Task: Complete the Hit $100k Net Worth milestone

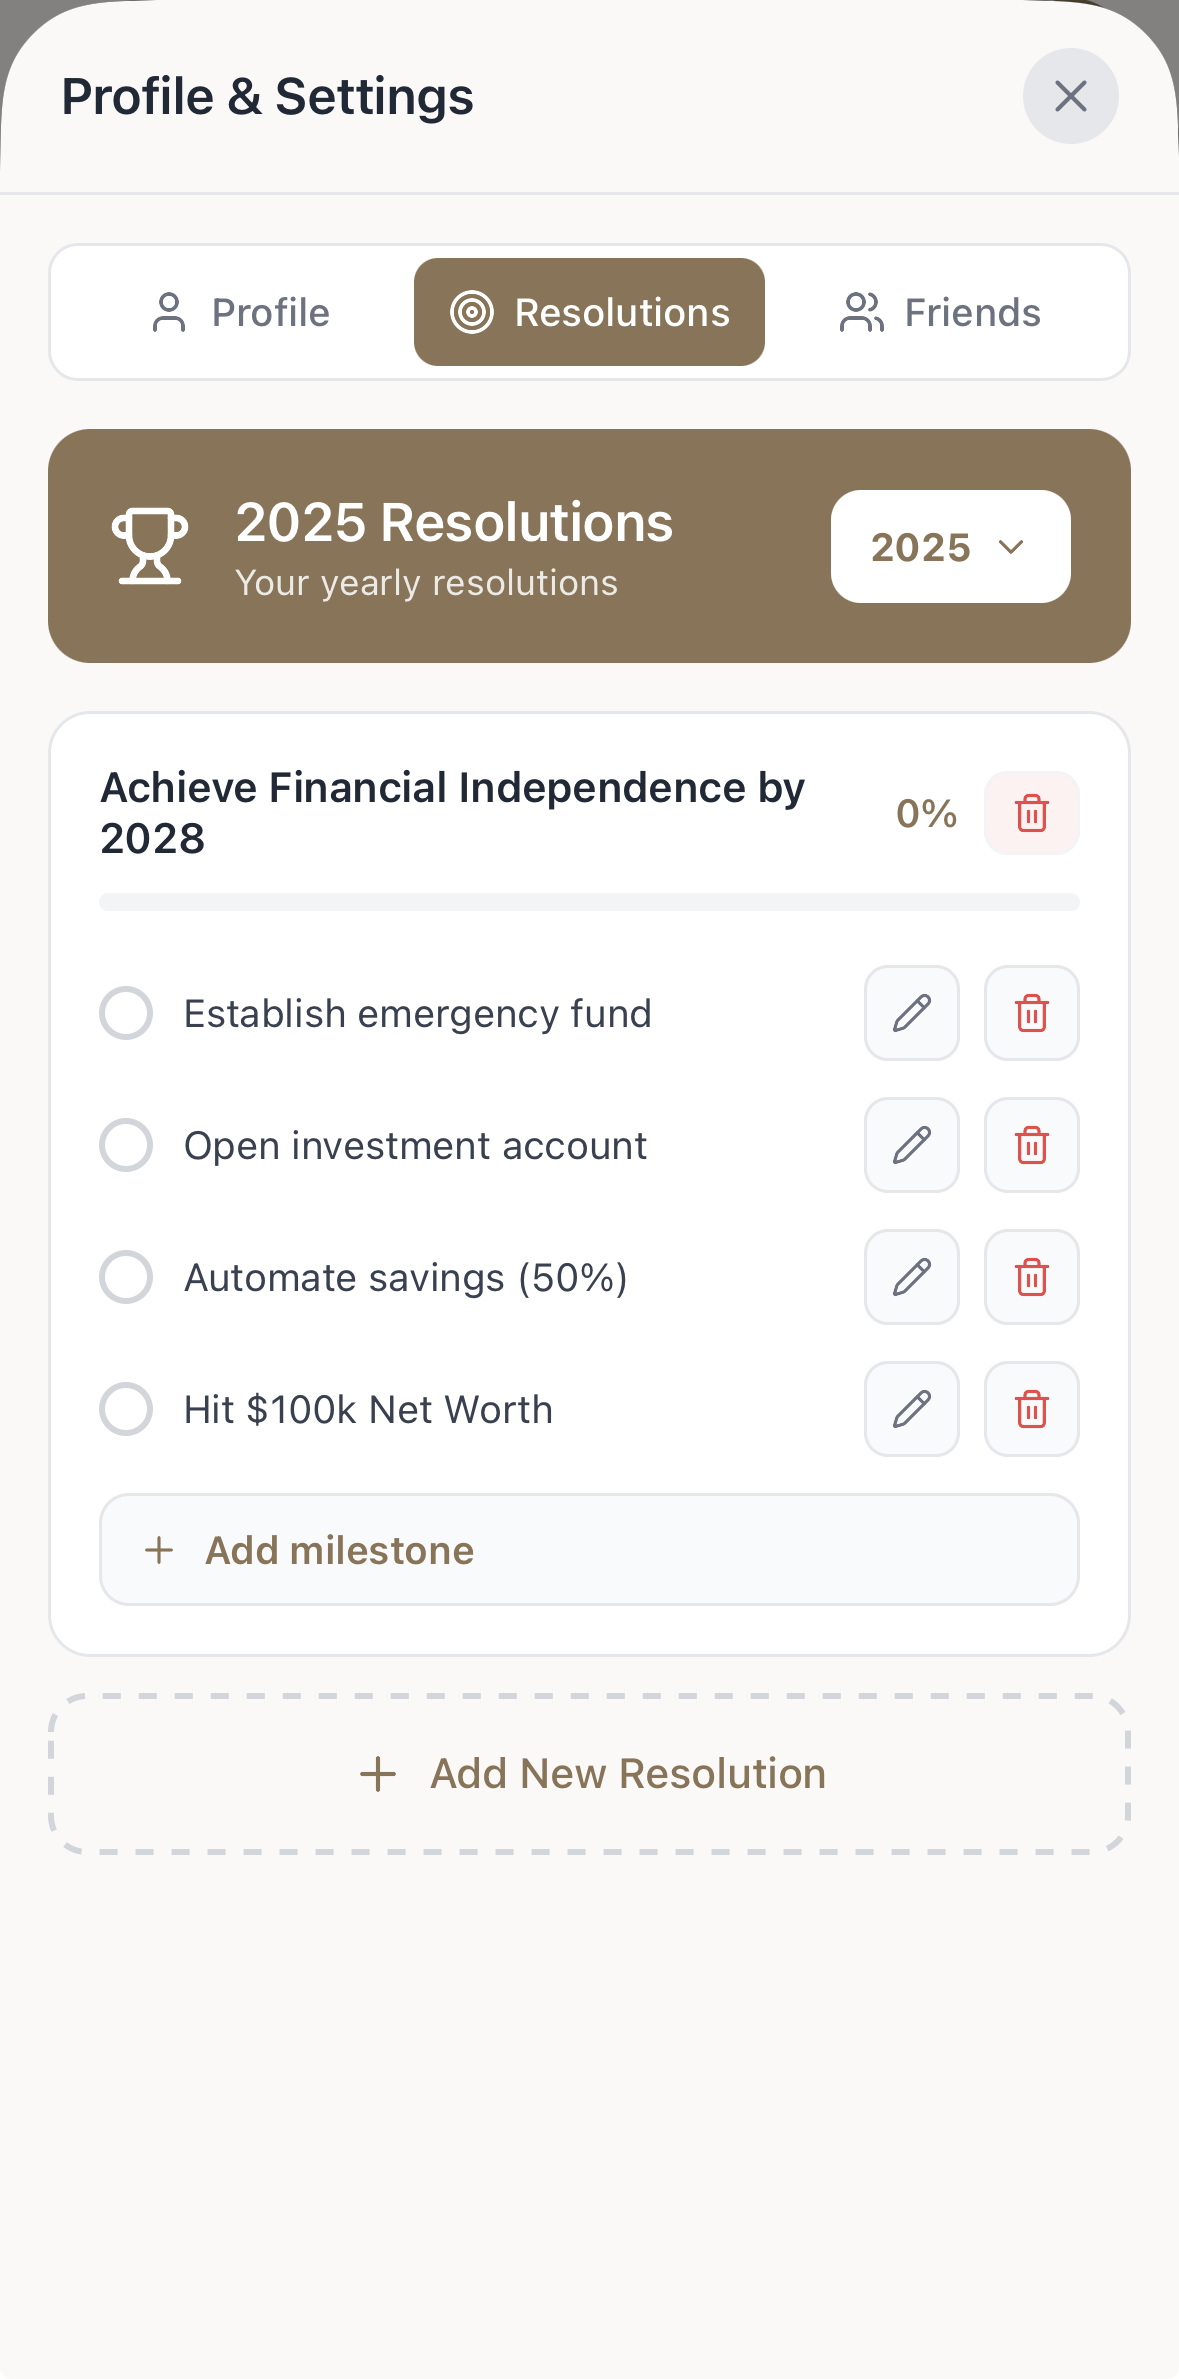Action: click(x=126, y=1409)
